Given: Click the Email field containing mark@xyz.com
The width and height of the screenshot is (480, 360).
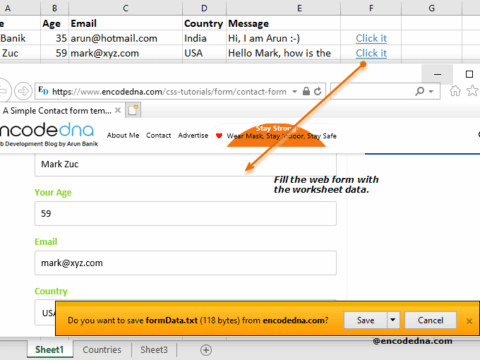Looking at the screenshot, I should 185,263.
